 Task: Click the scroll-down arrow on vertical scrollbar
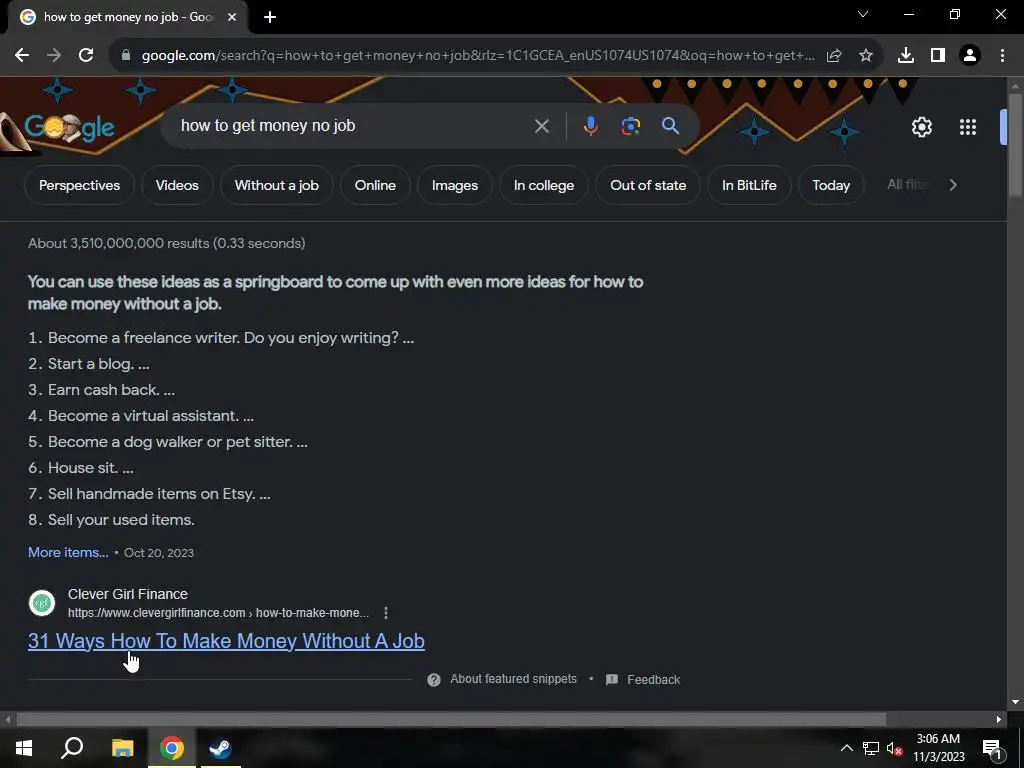coord(1015,702)
